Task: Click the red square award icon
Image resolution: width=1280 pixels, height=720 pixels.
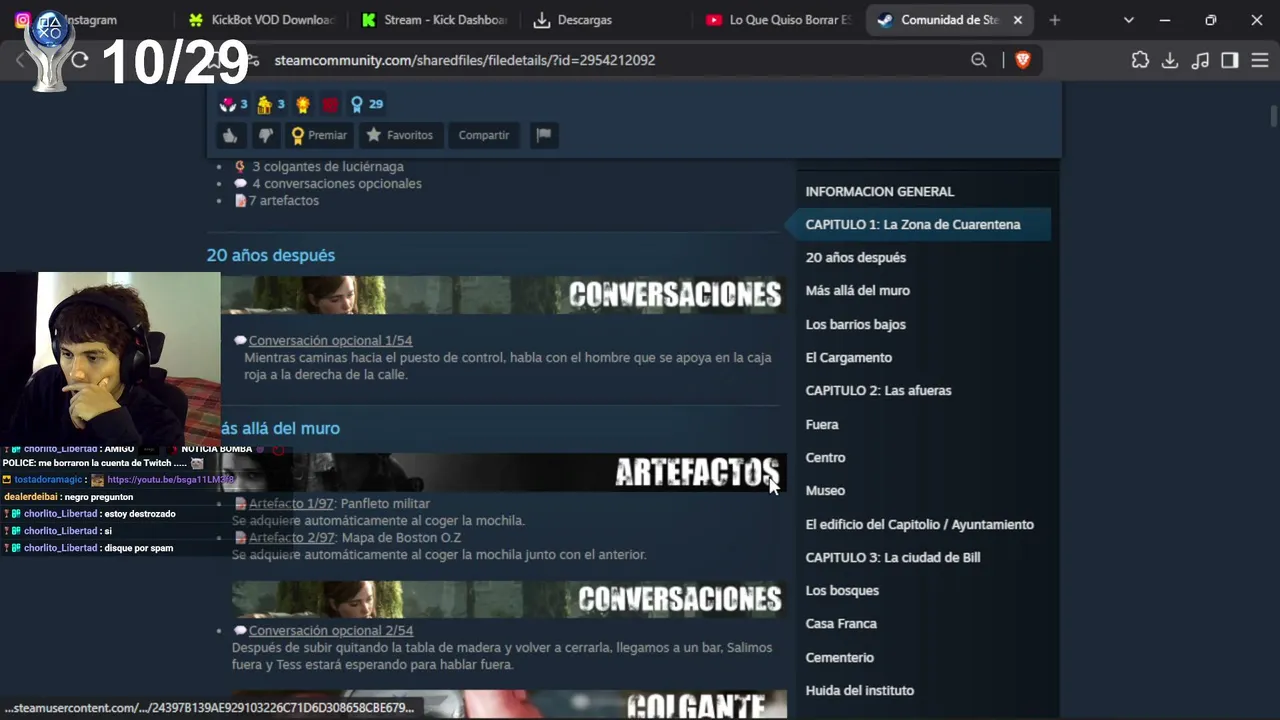Action: click(330, 104)
